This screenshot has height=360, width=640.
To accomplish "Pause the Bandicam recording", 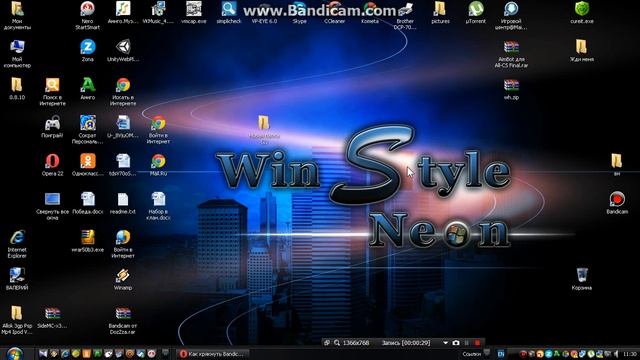I will click(467, 343).
